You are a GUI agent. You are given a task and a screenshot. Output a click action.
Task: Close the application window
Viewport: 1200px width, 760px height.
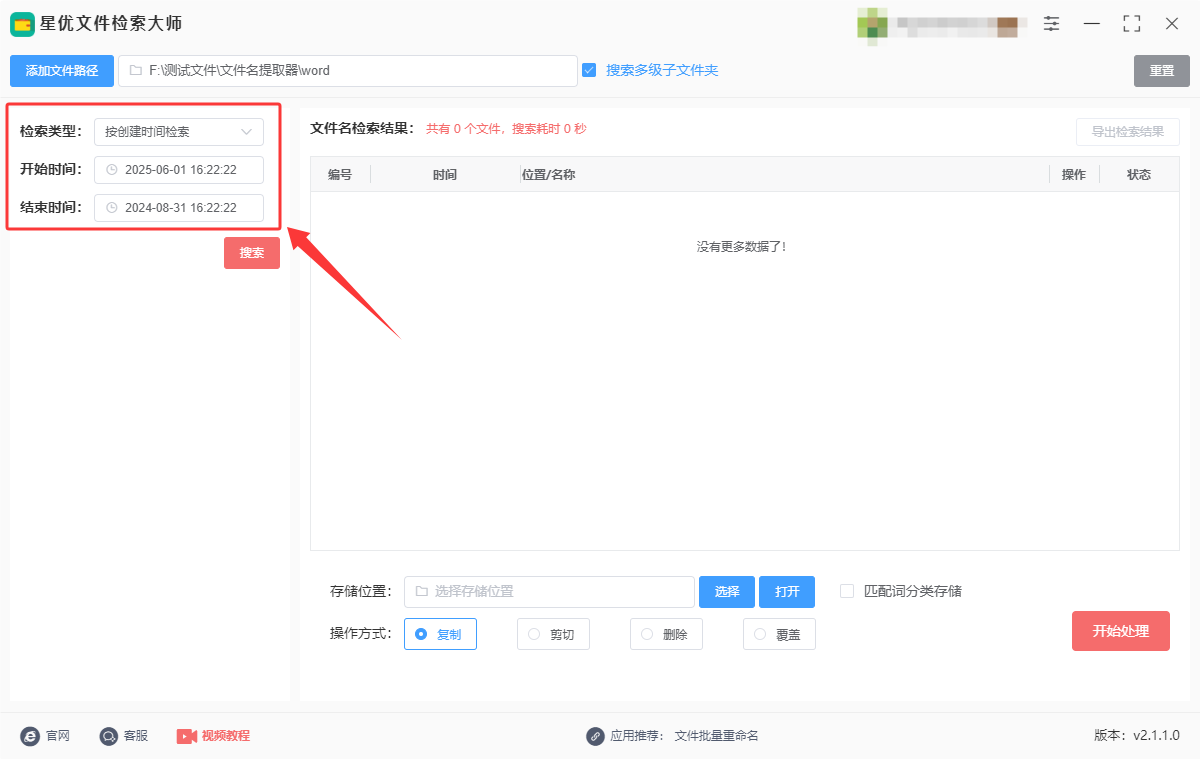coord(1172,23)
